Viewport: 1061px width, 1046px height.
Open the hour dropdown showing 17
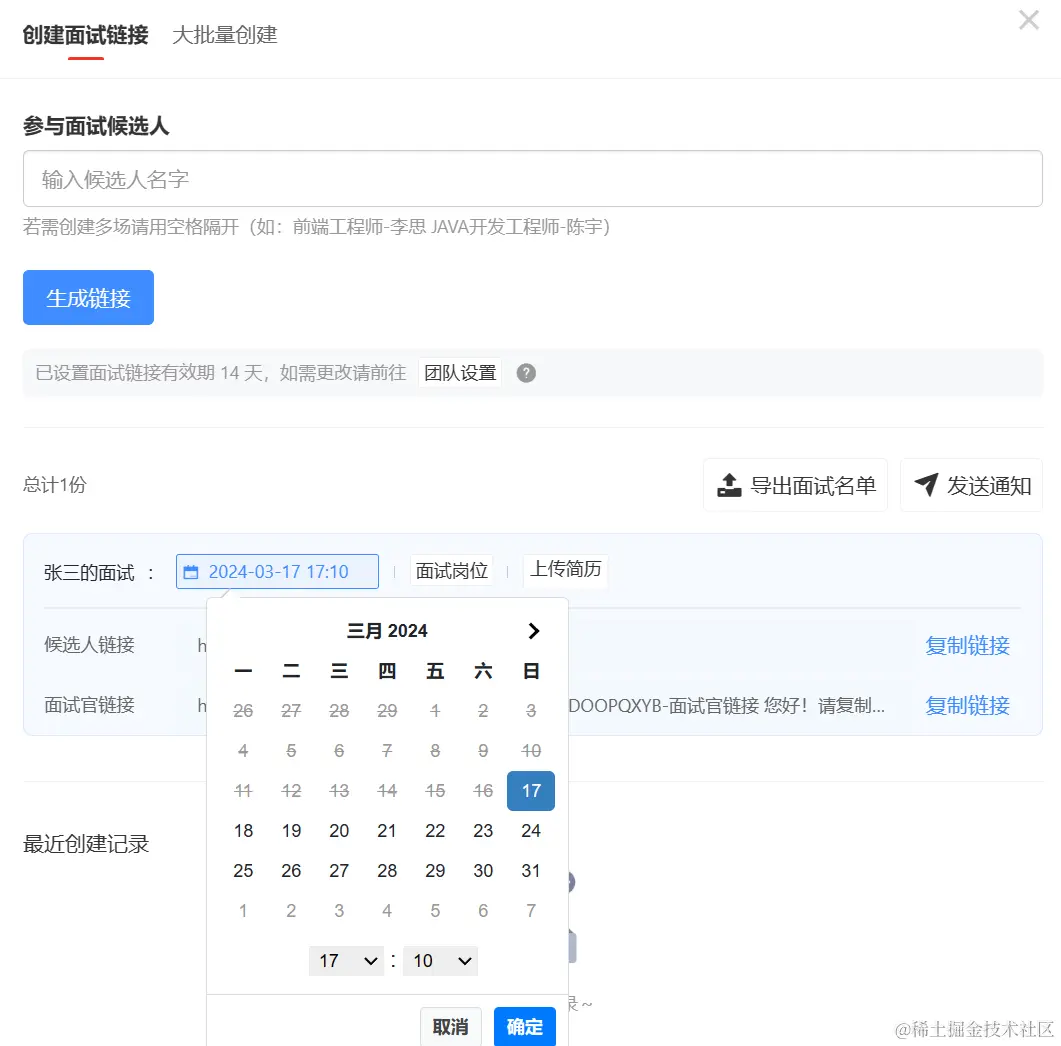point(346,961)
